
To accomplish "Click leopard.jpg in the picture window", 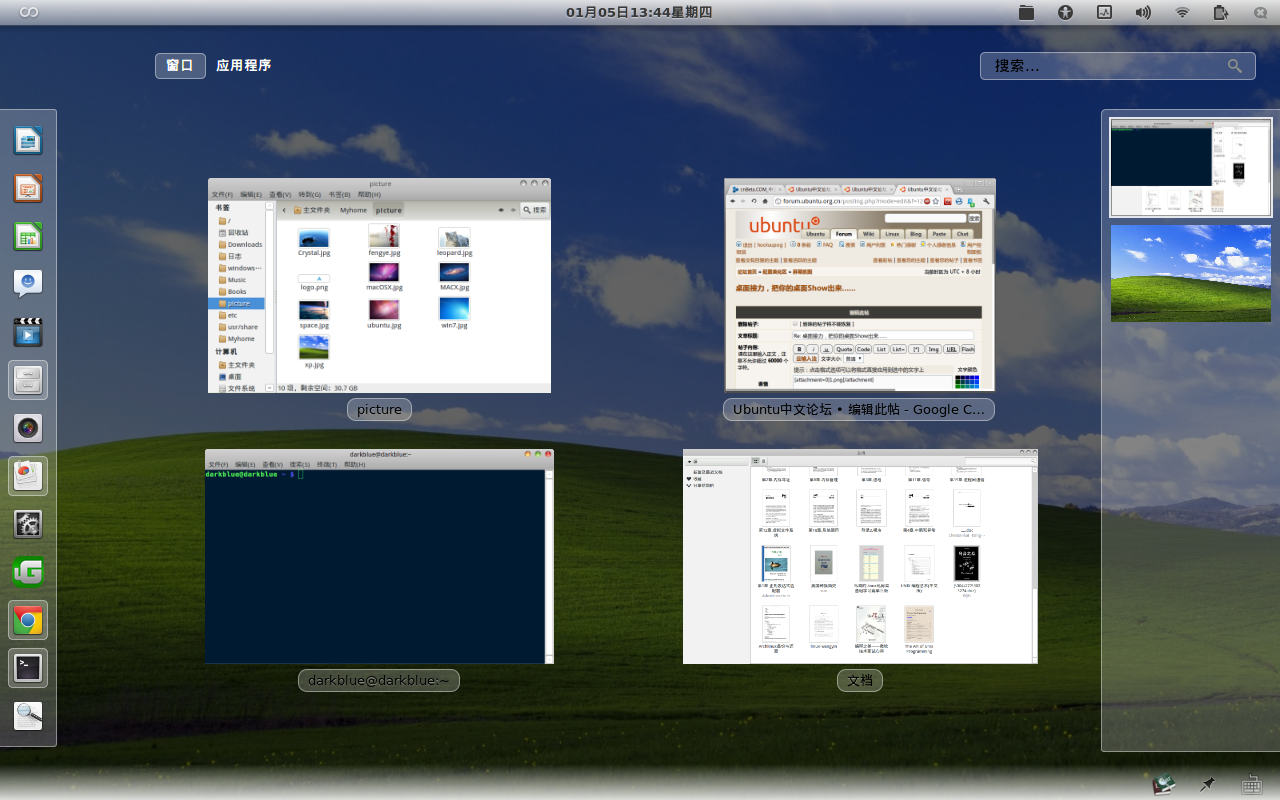I will coord(454,242).
